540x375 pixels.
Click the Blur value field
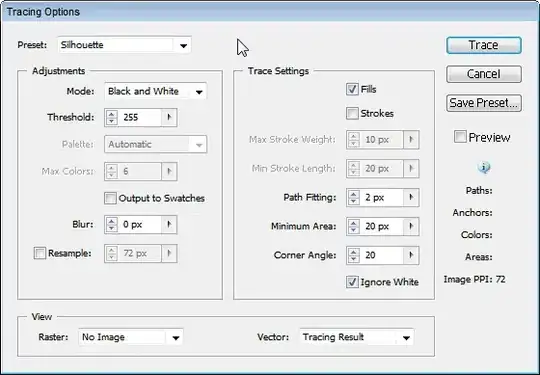(140, 225)
